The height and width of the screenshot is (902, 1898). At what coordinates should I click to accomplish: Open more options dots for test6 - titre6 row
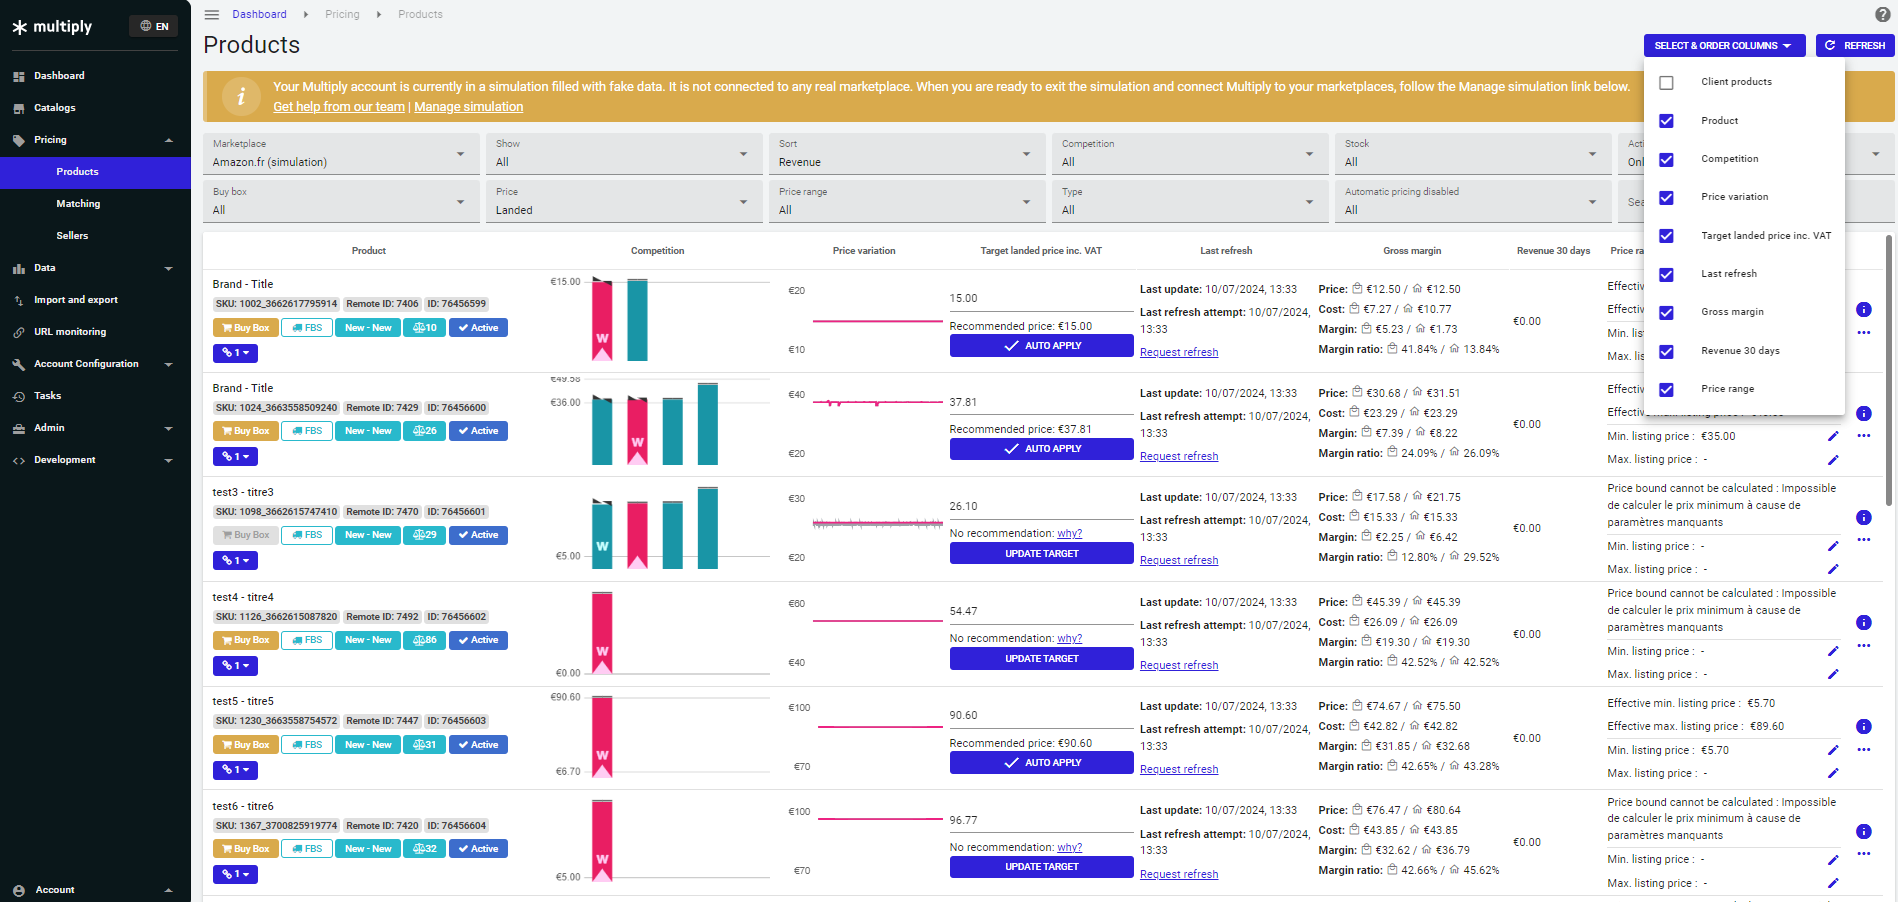coord(1864,854)
